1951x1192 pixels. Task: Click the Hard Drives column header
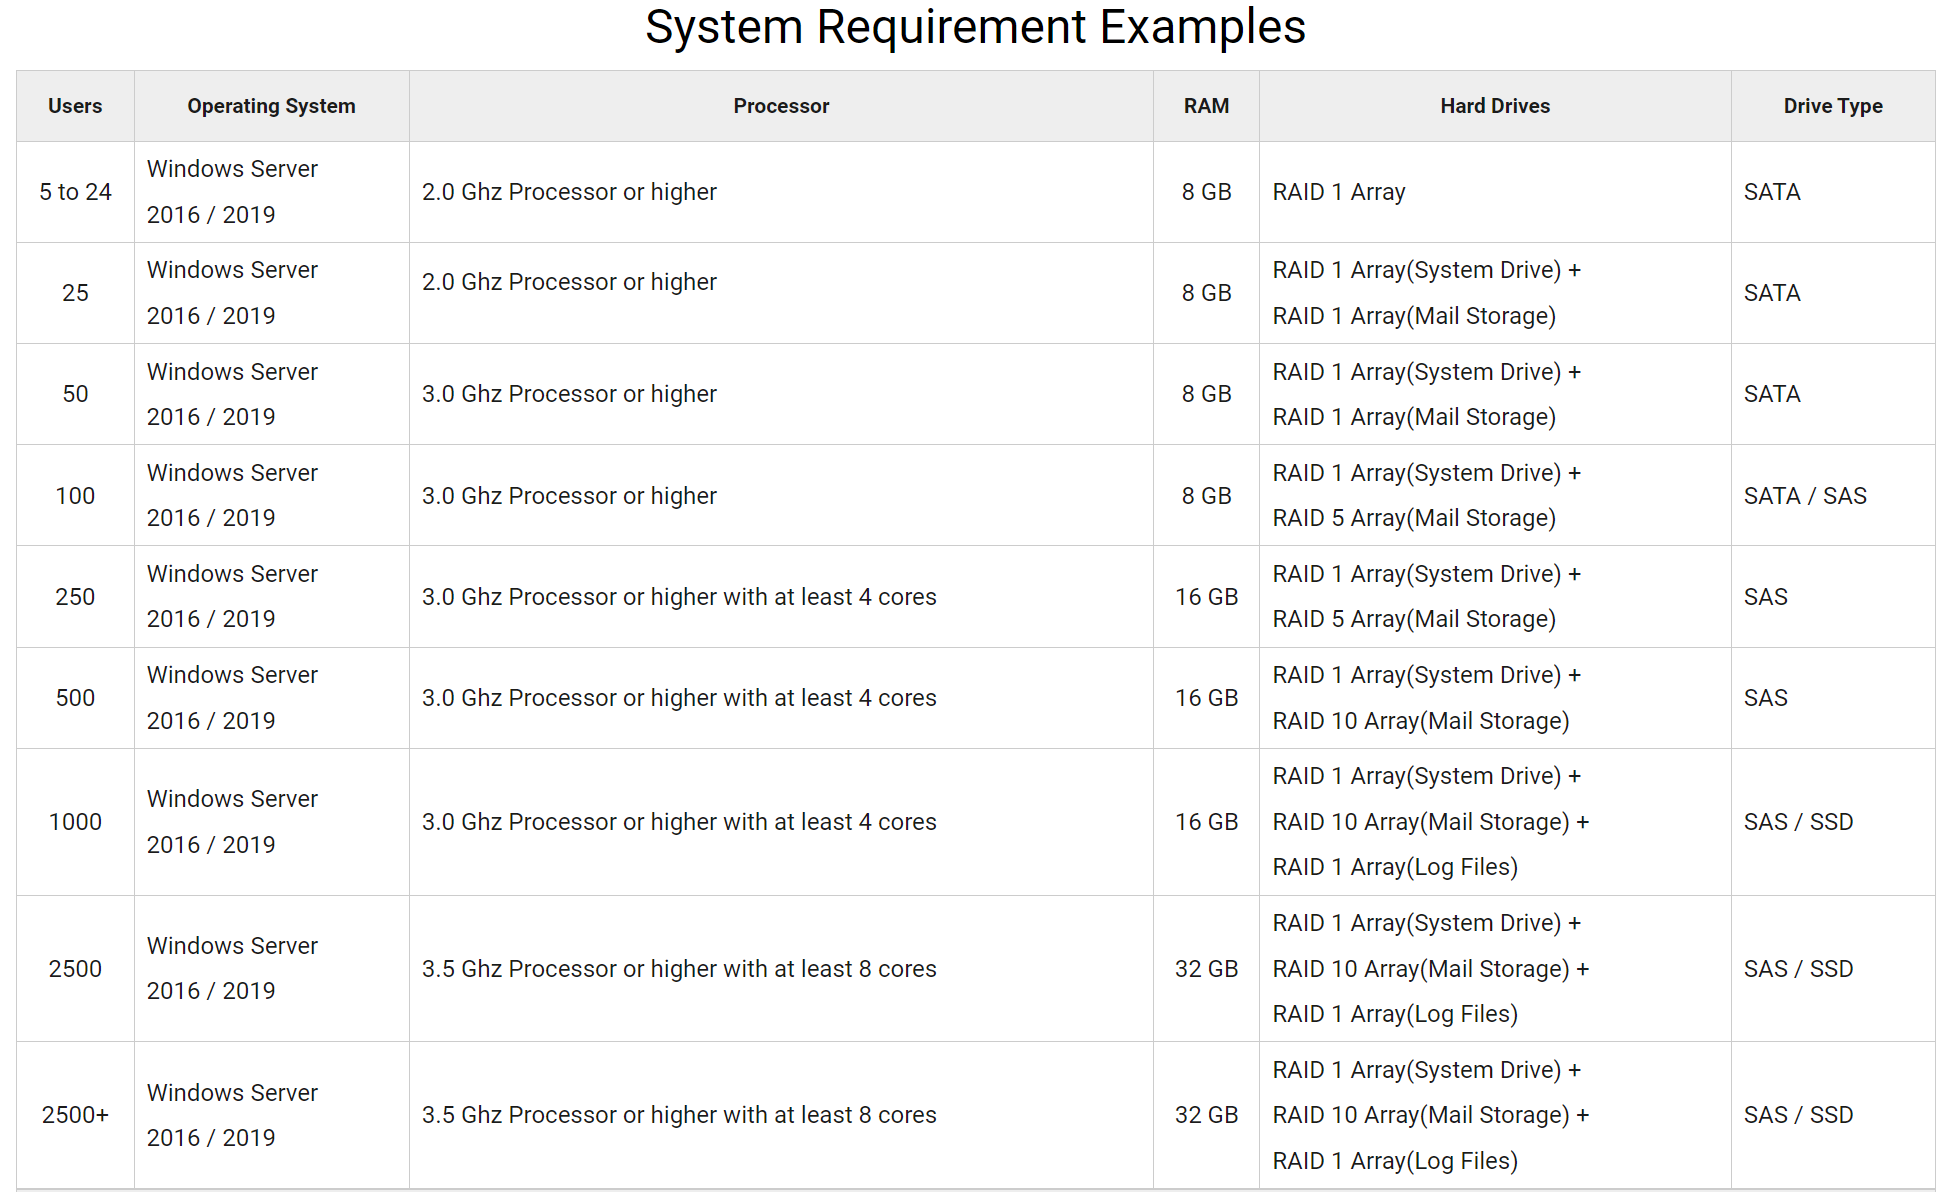[1494, 106]
